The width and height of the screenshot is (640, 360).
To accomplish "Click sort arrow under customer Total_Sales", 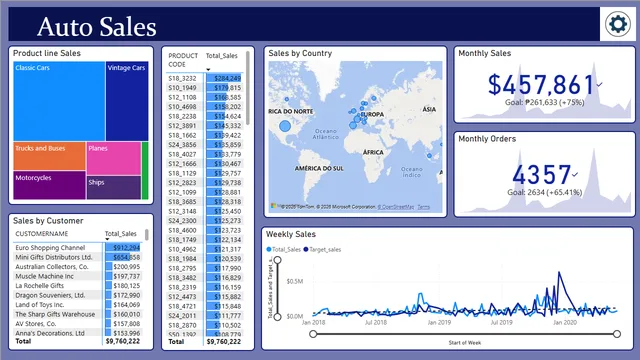I will click(107, 239).
